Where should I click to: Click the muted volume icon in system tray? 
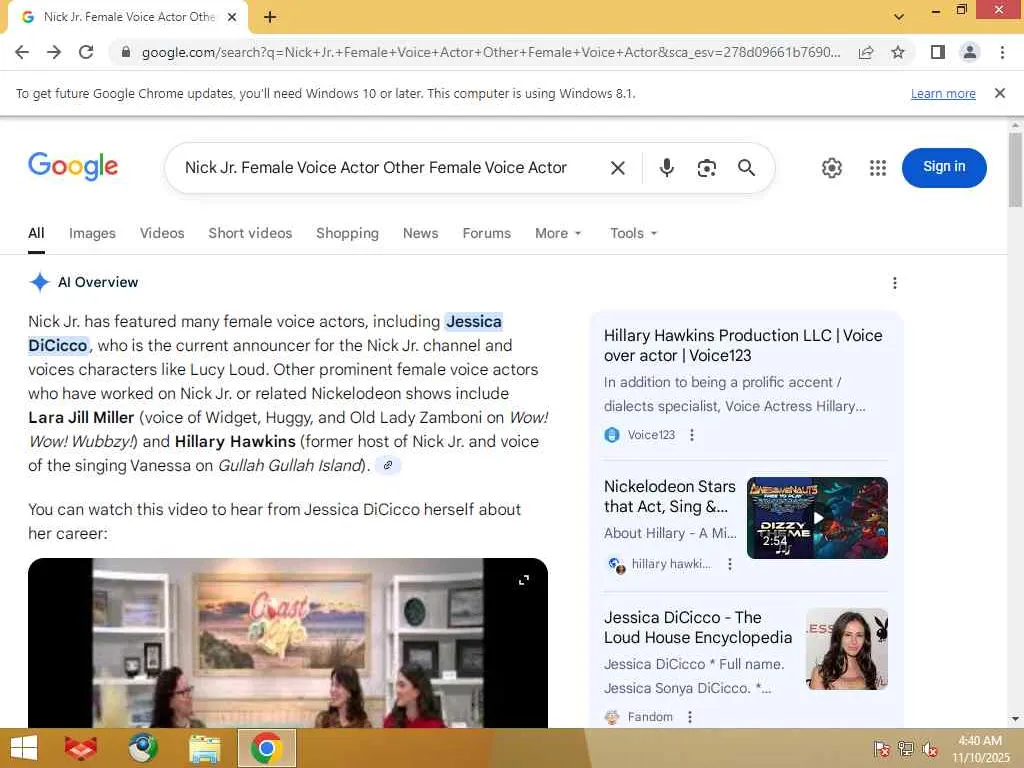tap(929, 749)
